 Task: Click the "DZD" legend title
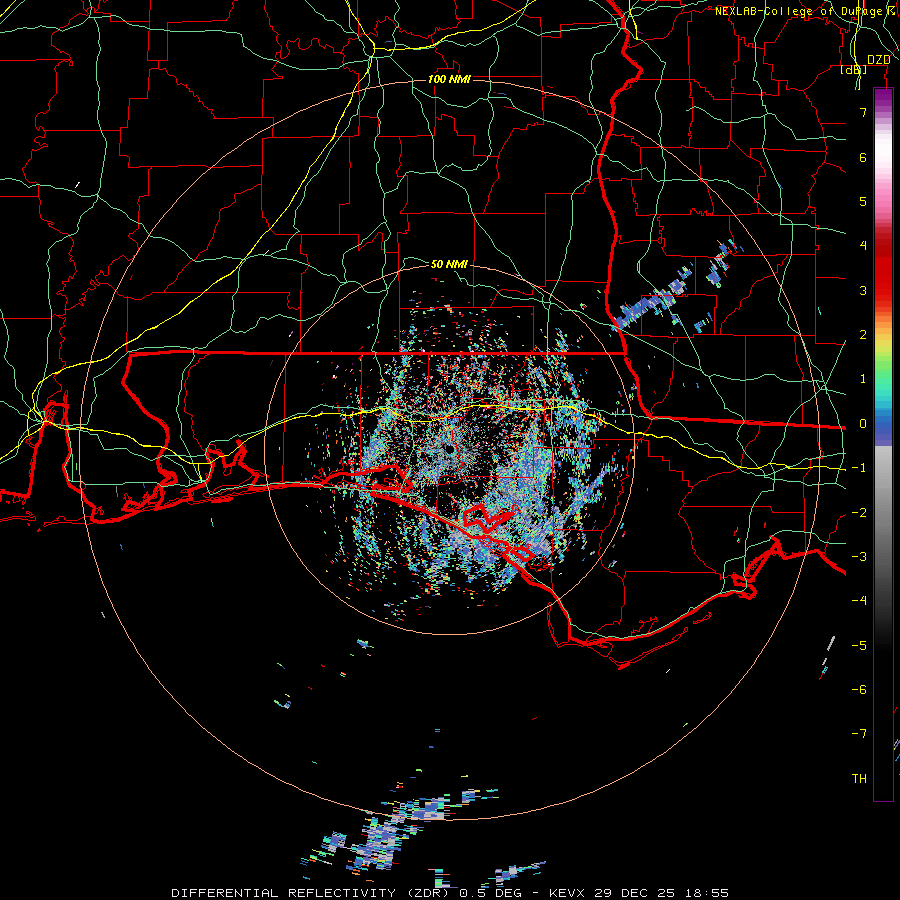878,60
